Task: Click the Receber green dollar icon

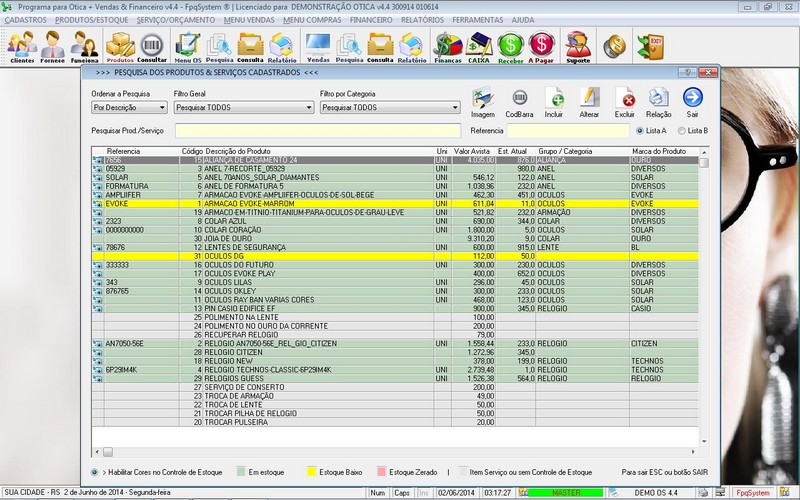Action: coord(510,46)
